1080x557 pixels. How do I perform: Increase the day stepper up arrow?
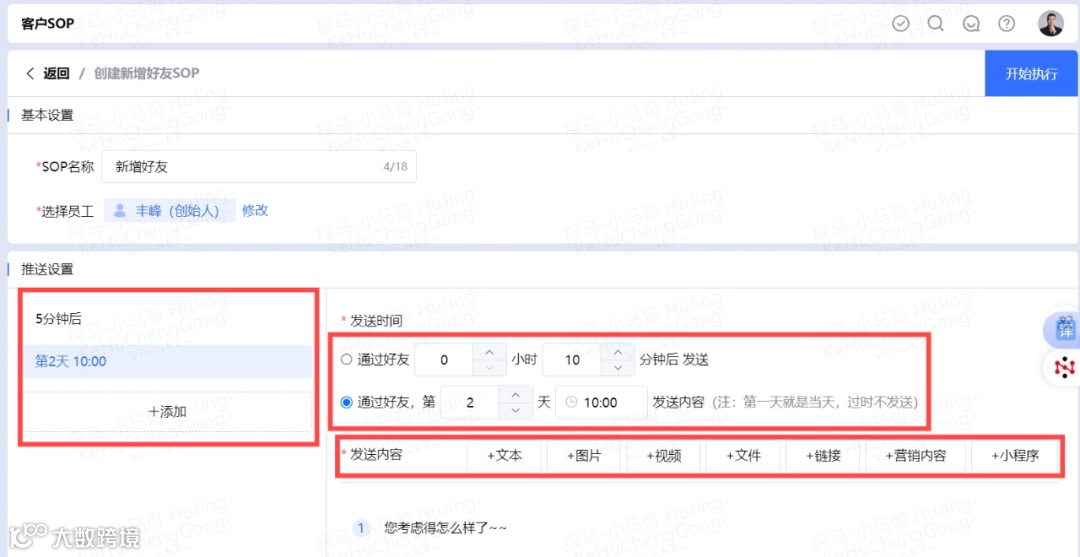coord(515,395)
